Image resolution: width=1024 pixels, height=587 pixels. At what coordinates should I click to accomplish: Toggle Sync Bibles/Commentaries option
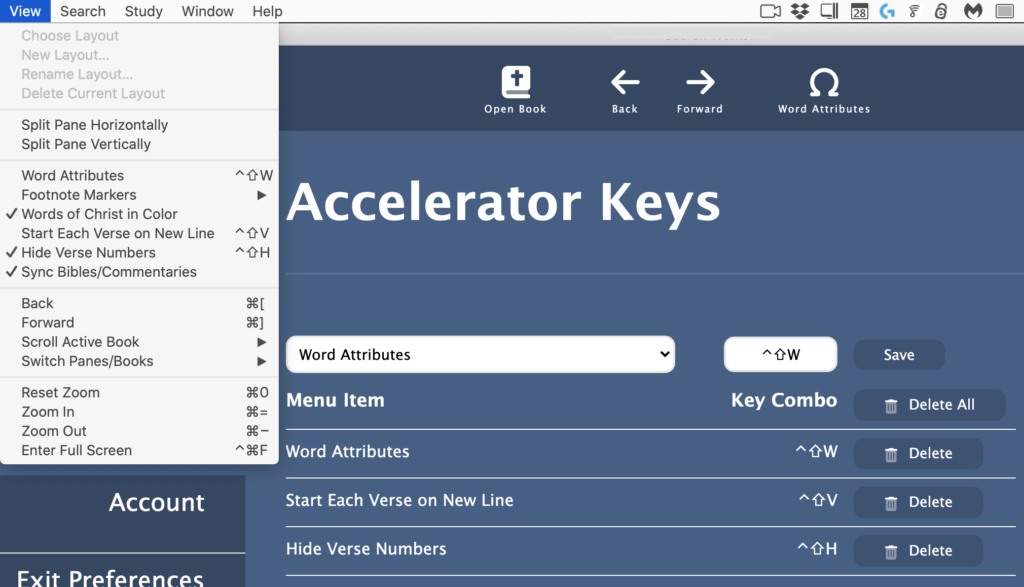click(x=139, y=272)
